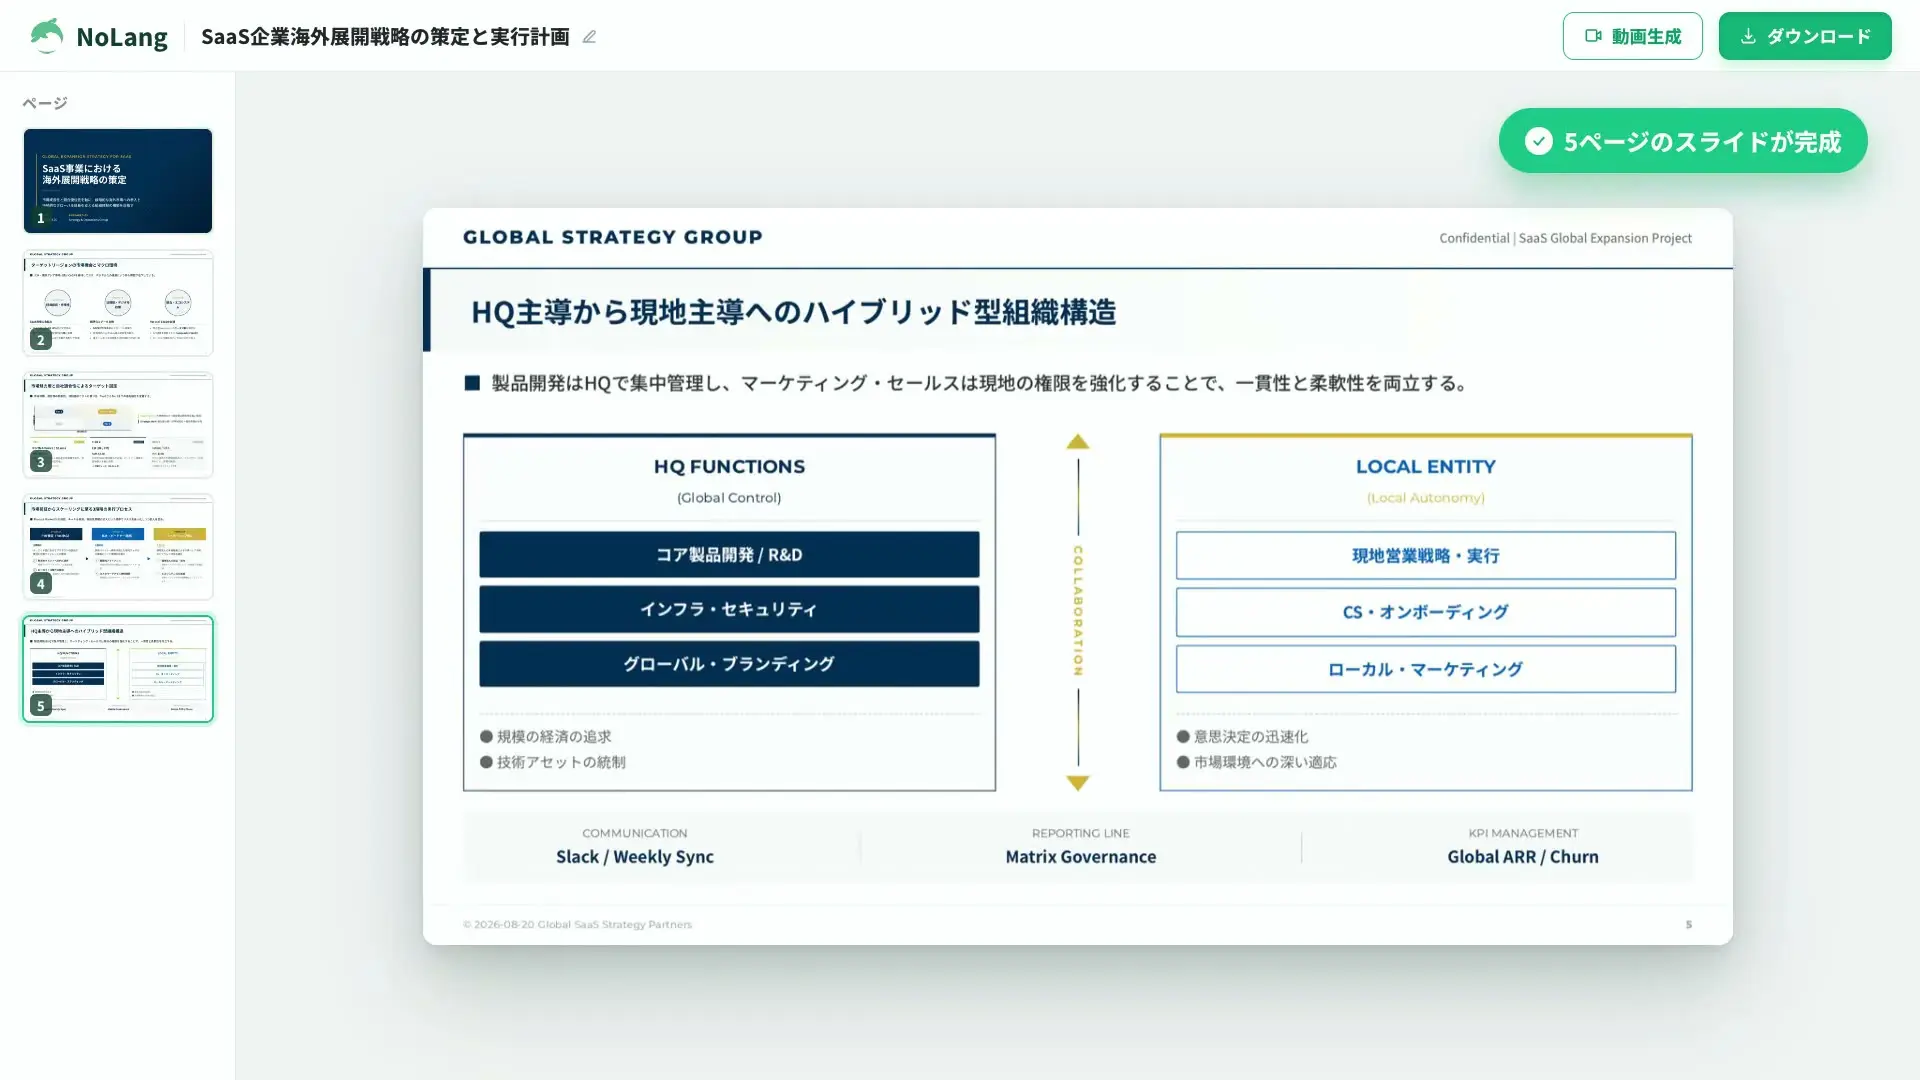Click the Confidential SaaS Global Expansion Project text
Screen dimensions: 1920x1080
pyautogui.click(x=1565, y=238)
